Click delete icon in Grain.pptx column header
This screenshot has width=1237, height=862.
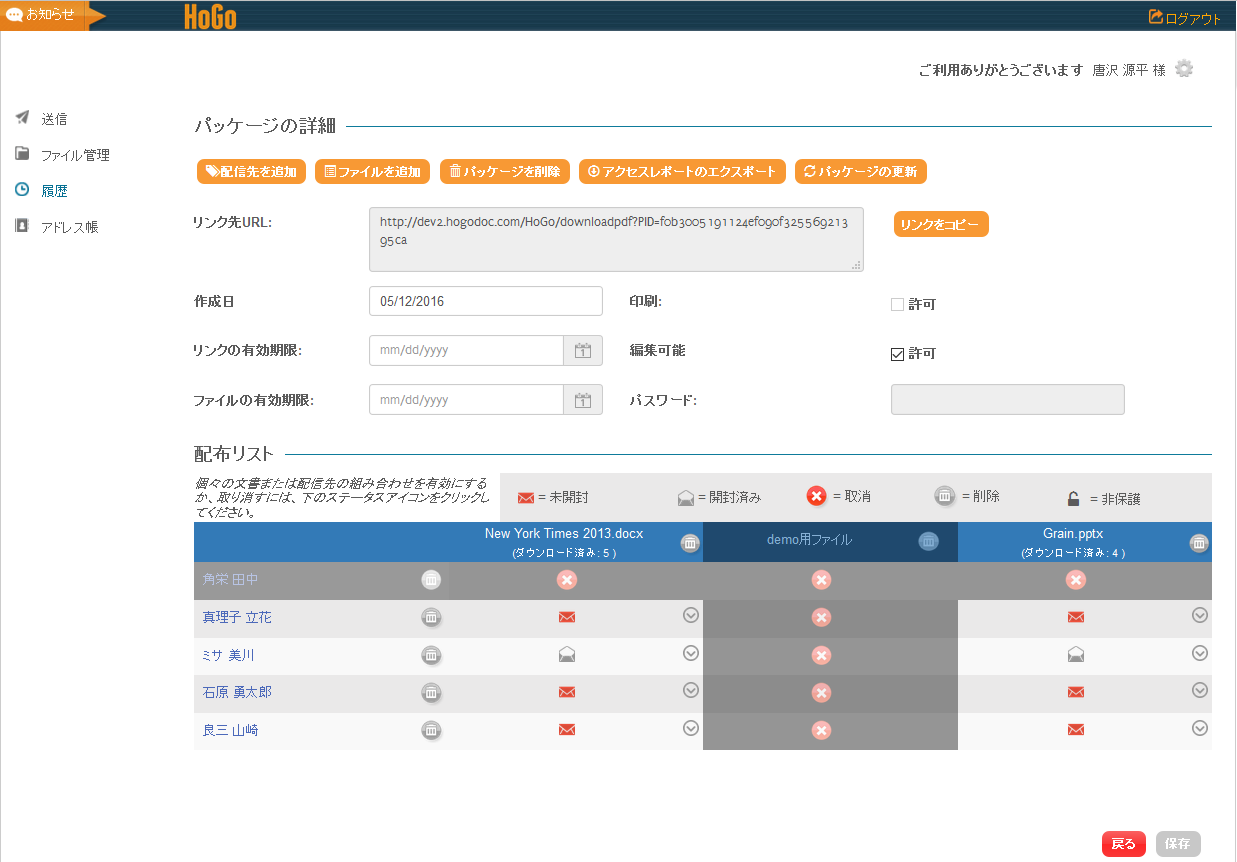click(x=1199, y=543)
